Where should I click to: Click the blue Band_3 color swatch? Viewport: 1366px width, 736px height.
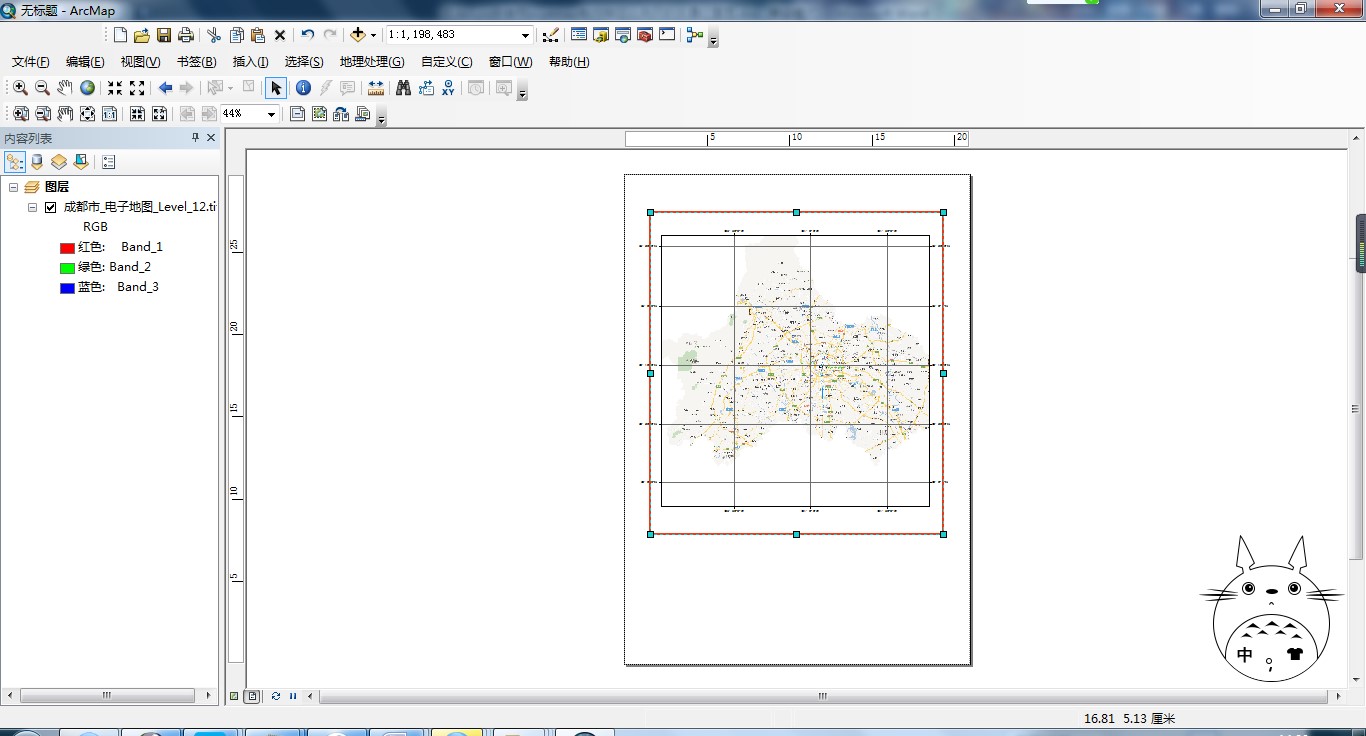pos(67,288)
